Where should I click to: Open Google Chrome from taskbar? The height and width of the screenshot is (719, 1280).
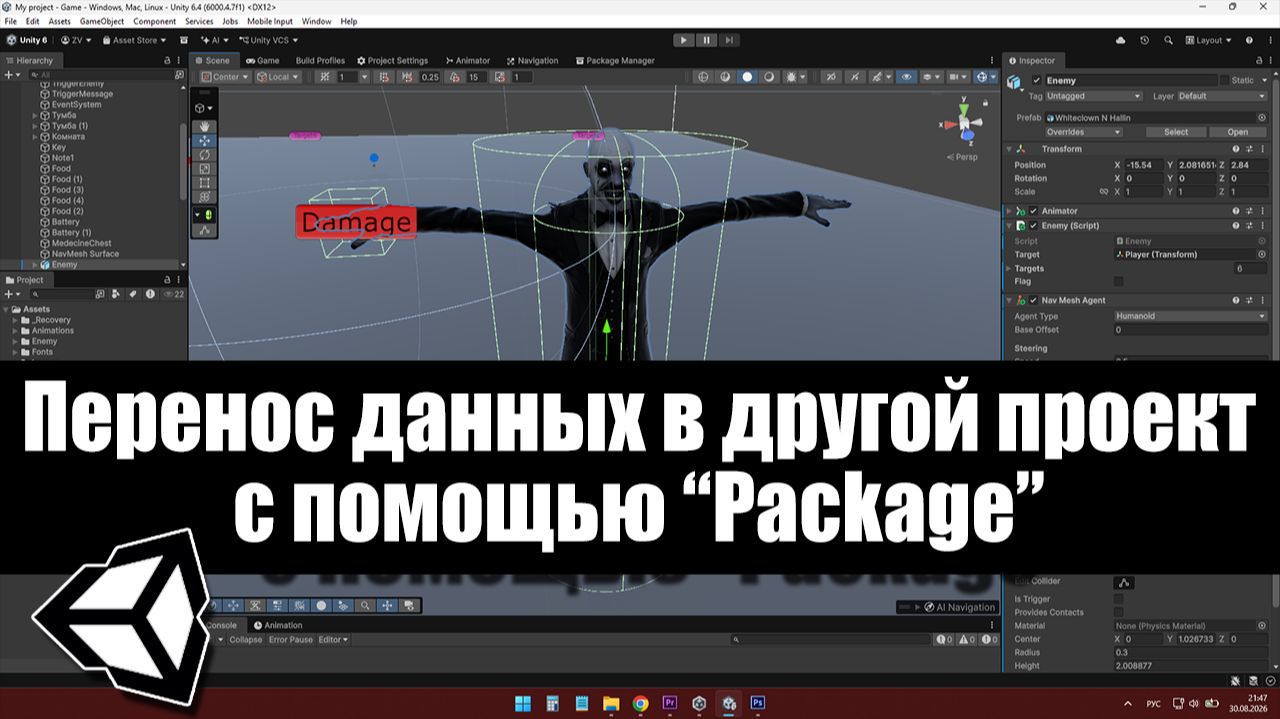point(640,703)
